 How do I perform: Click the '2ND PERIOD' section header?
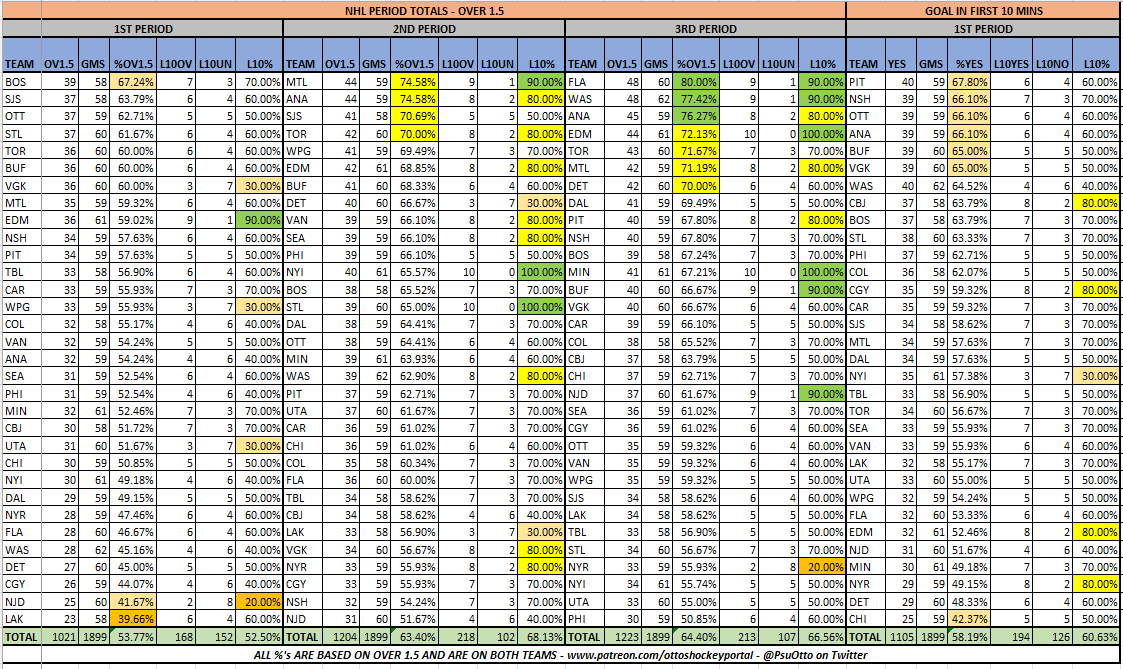tap(424, 29)
